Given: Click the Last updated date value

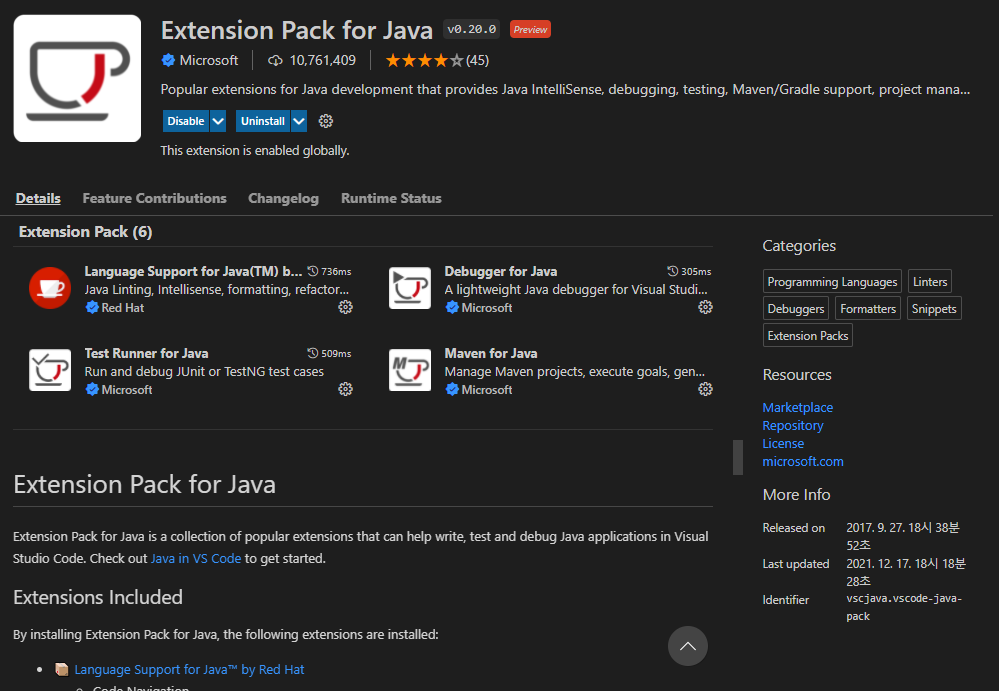Looking at the screenshot, I should click(x=906, y=572).
